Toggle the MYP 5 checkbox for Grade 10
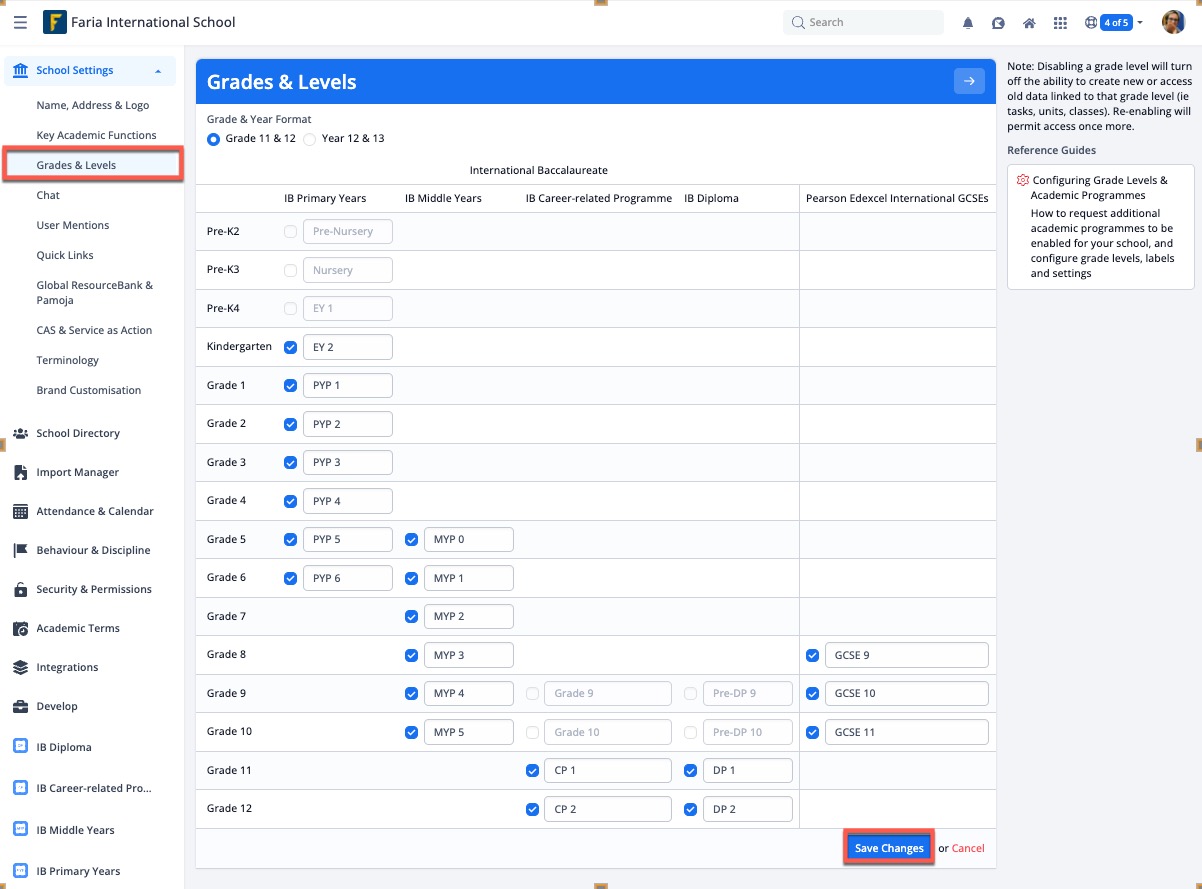 point(411,732)
